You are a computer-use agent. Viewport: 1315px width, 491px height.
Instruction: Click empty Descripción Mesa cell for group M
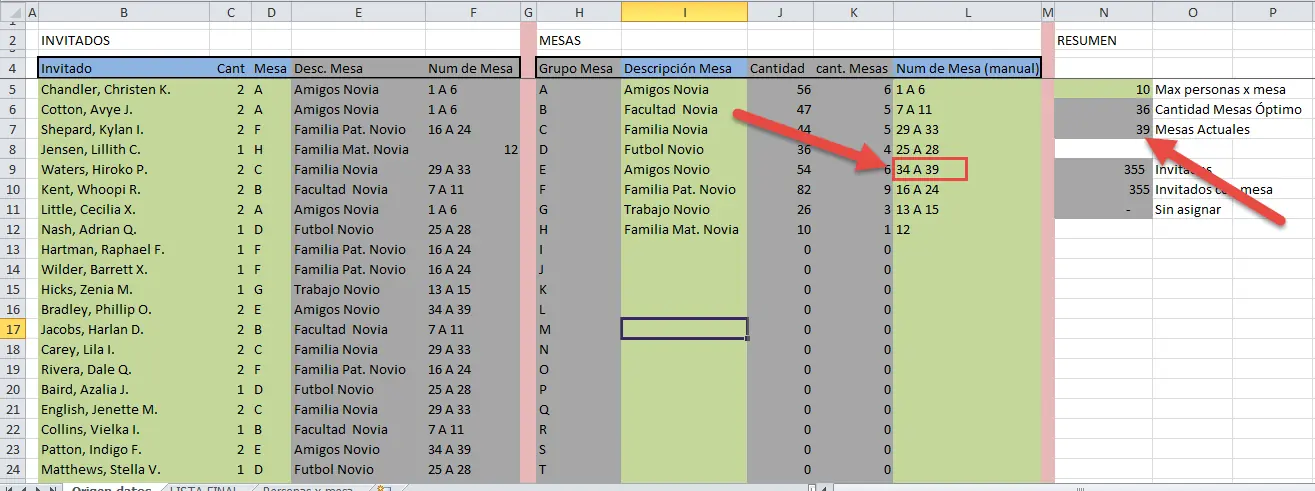click(x=684, y=329)
